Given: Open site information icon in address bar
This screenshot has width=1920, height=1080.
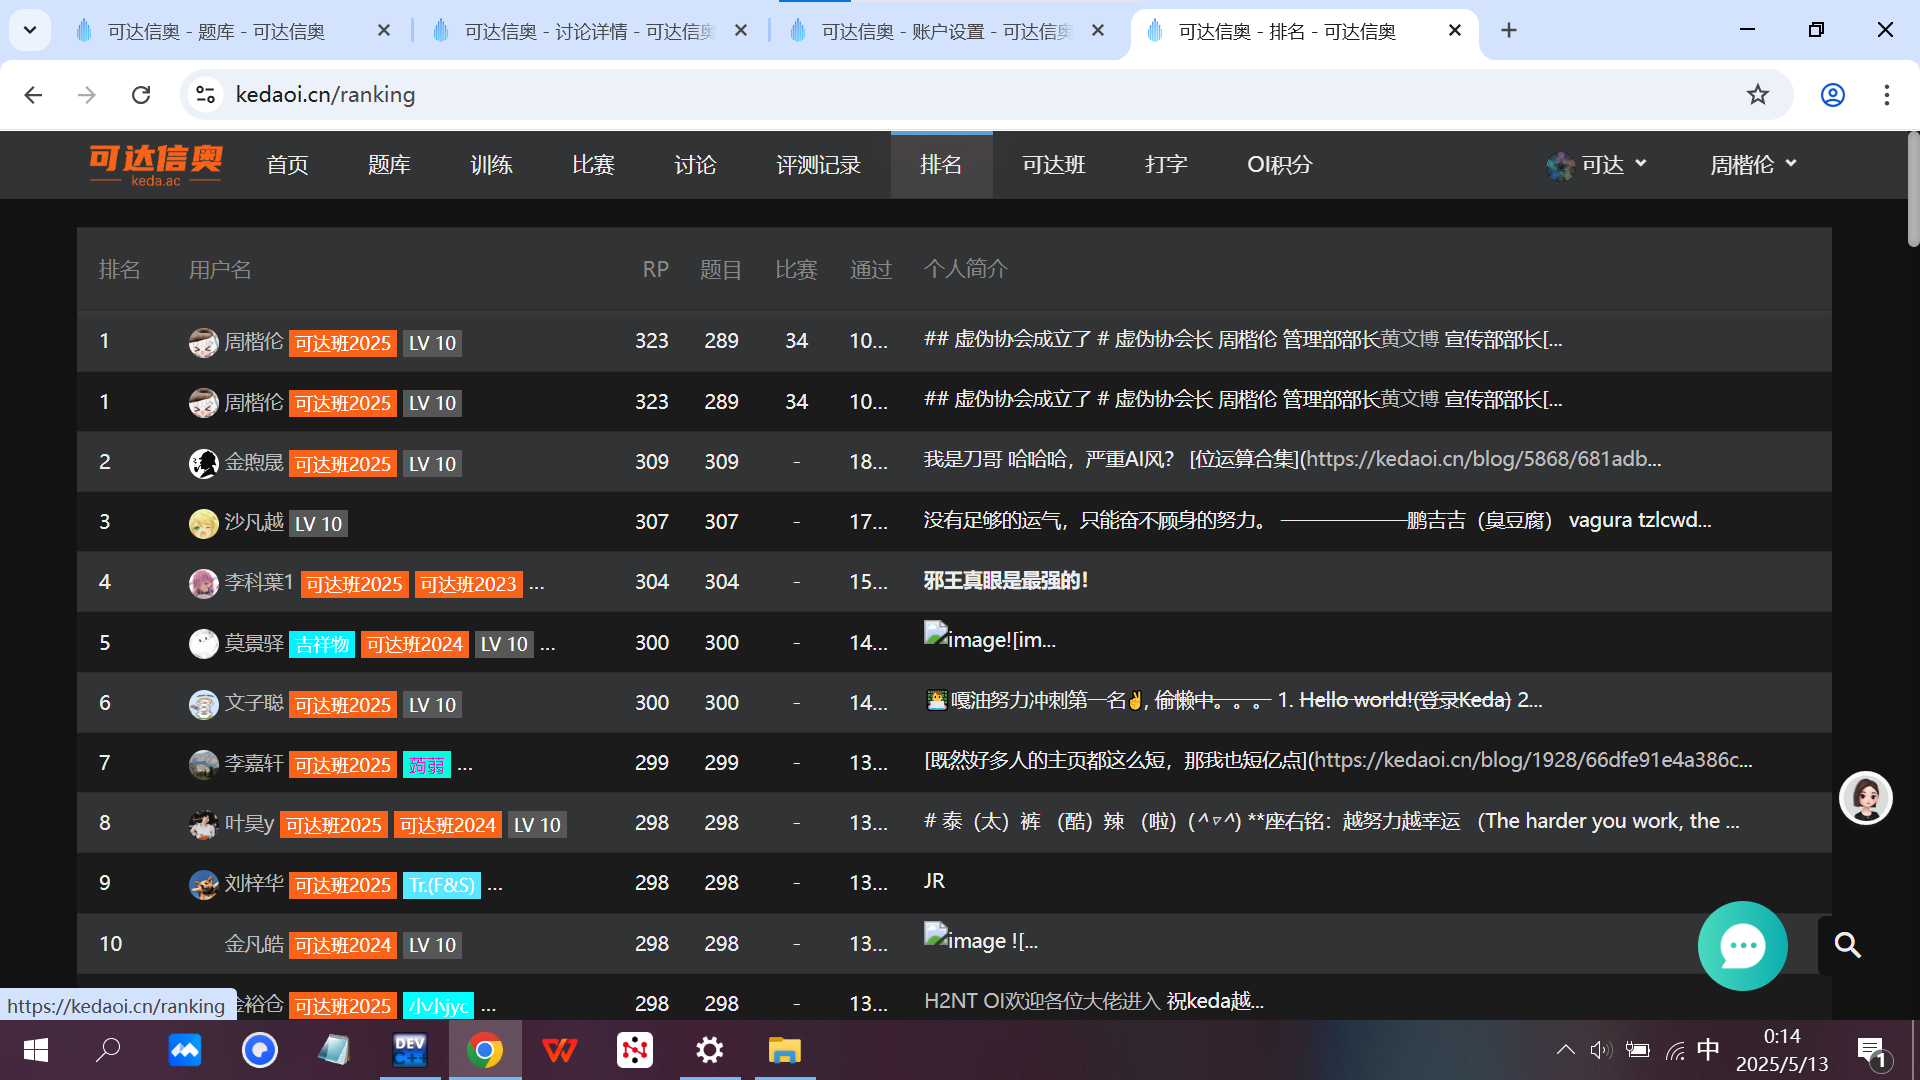Looking at the screenshot, I should [x=206, y=95].
